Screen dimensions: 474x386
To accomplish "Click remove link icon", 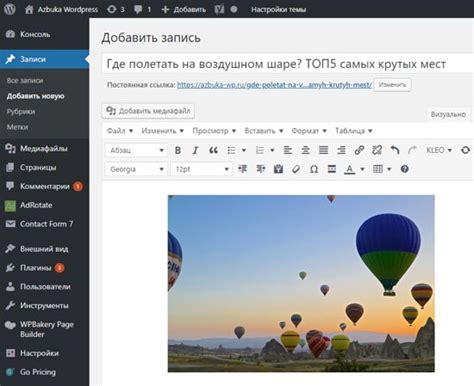I will pos(377,150).
